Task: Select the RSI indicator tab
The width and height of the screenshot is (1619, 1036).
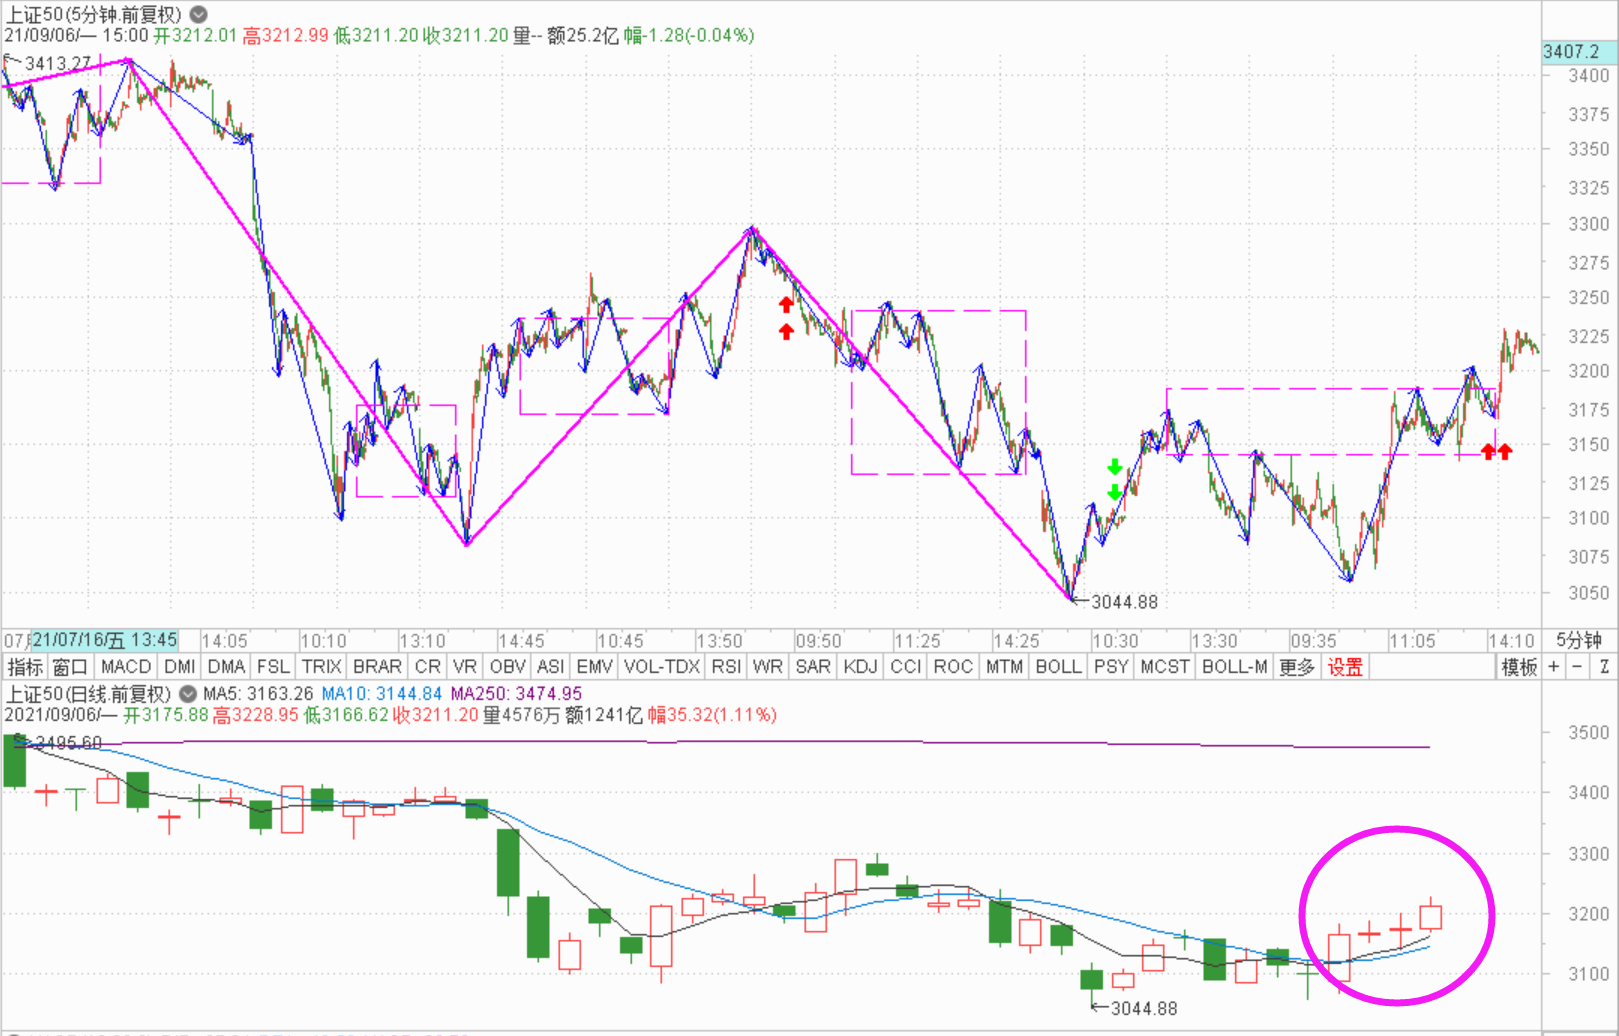Action: (726, 667)
